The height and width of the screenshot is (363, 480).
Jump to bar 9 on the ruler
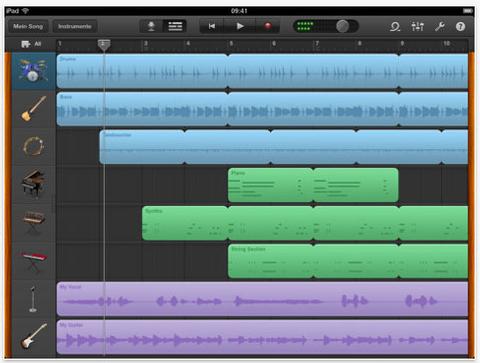(402, 43)
